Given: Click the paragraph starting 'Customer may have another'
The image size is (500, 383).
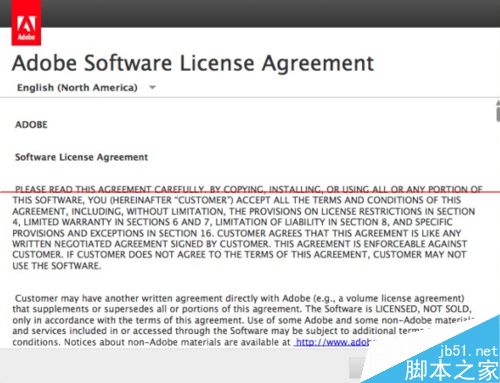Looking at the screenshot, I should 243,320.
